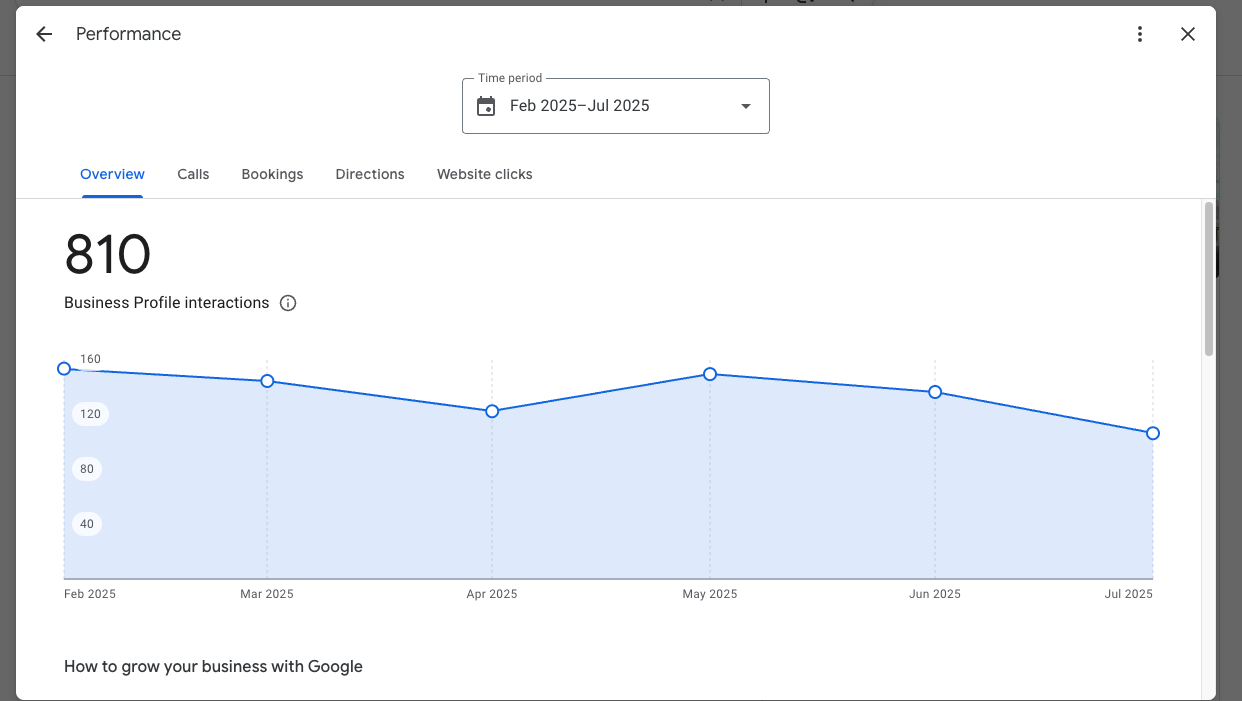Click the calendar icon in Time period

point(486,106)
